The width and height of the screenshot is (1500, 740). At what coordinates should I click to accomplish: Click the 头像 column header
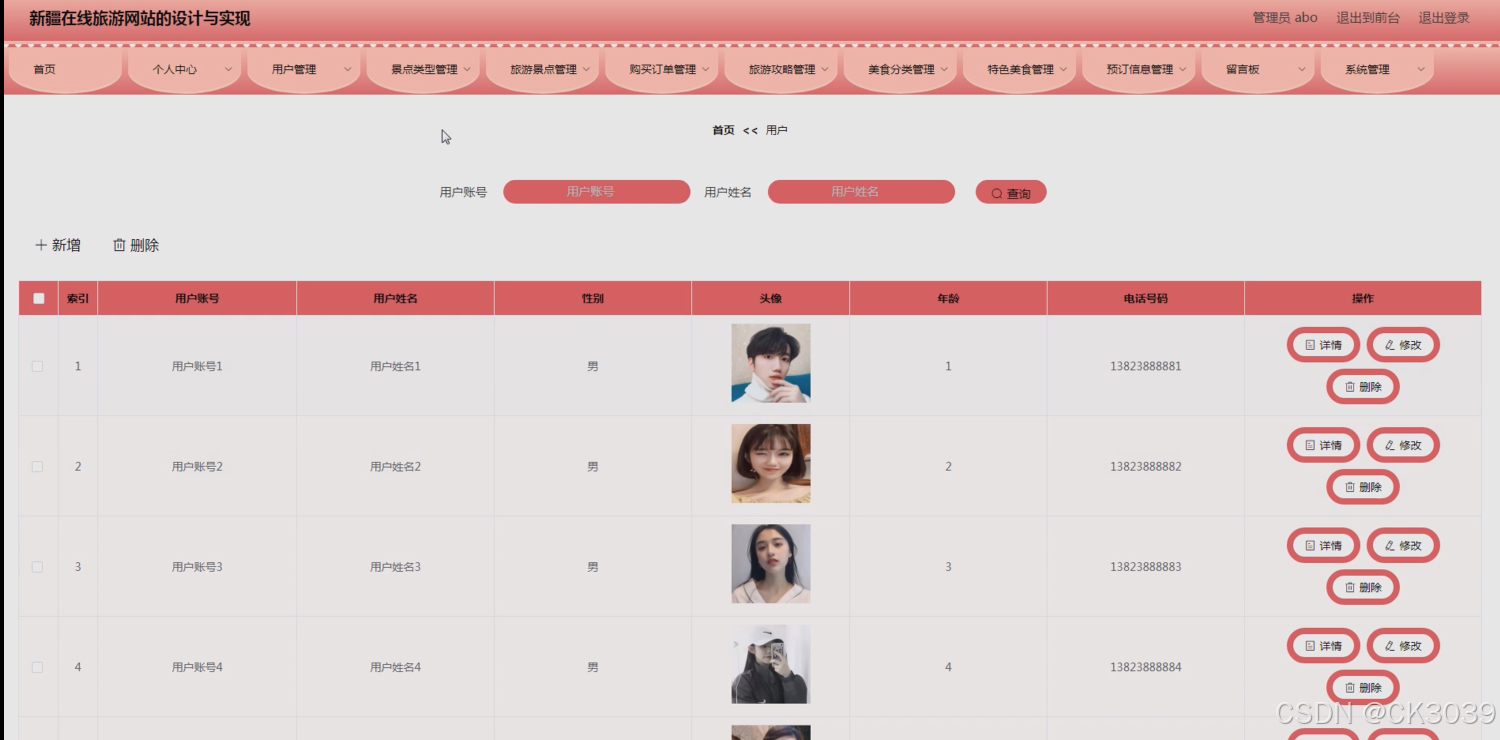(771, 298)
